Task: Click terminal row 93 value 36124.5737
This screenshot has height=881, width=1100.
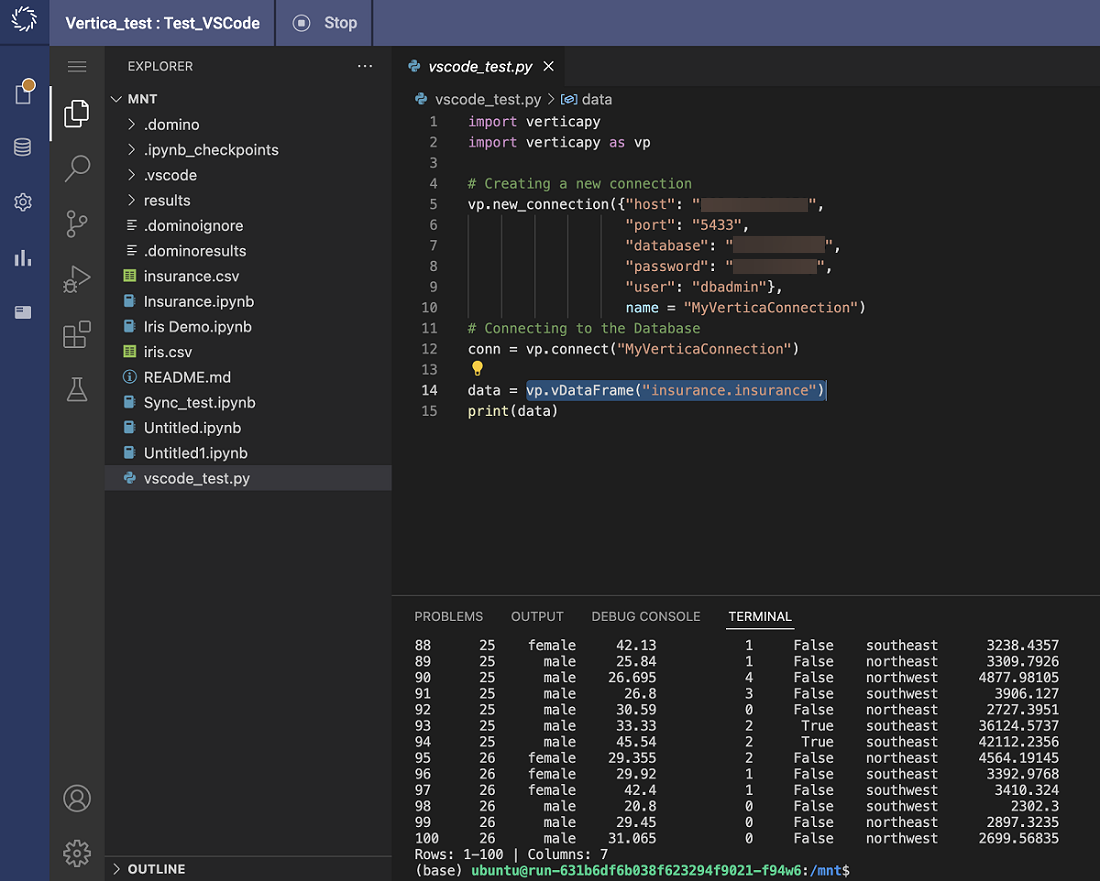Action: (1019, 725)
